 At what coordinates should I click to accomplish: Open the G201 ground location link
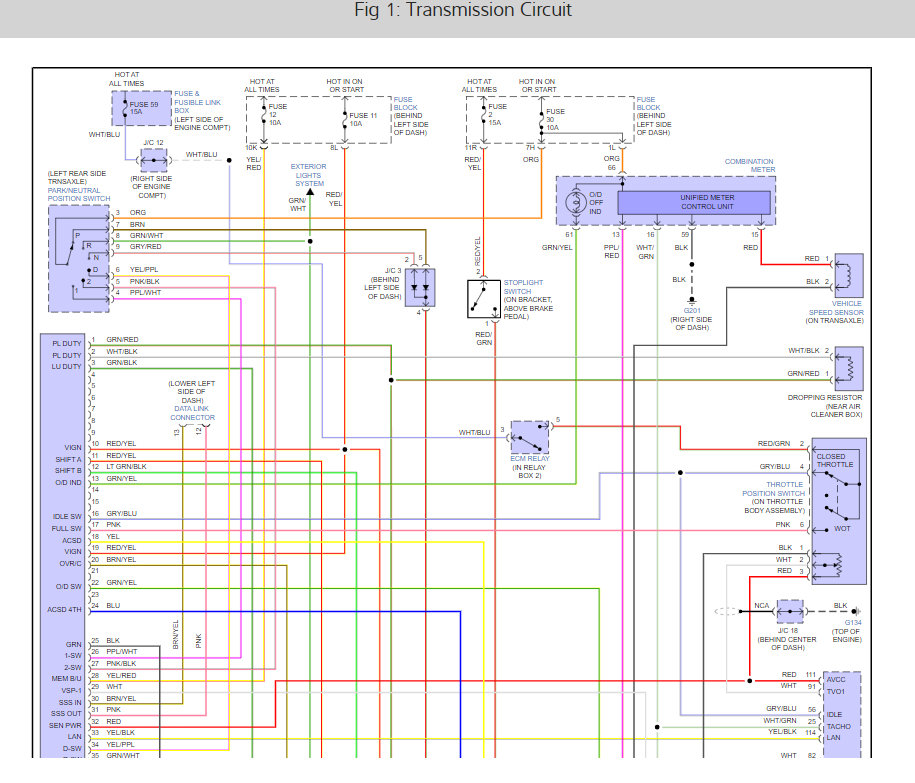[692, 311]
